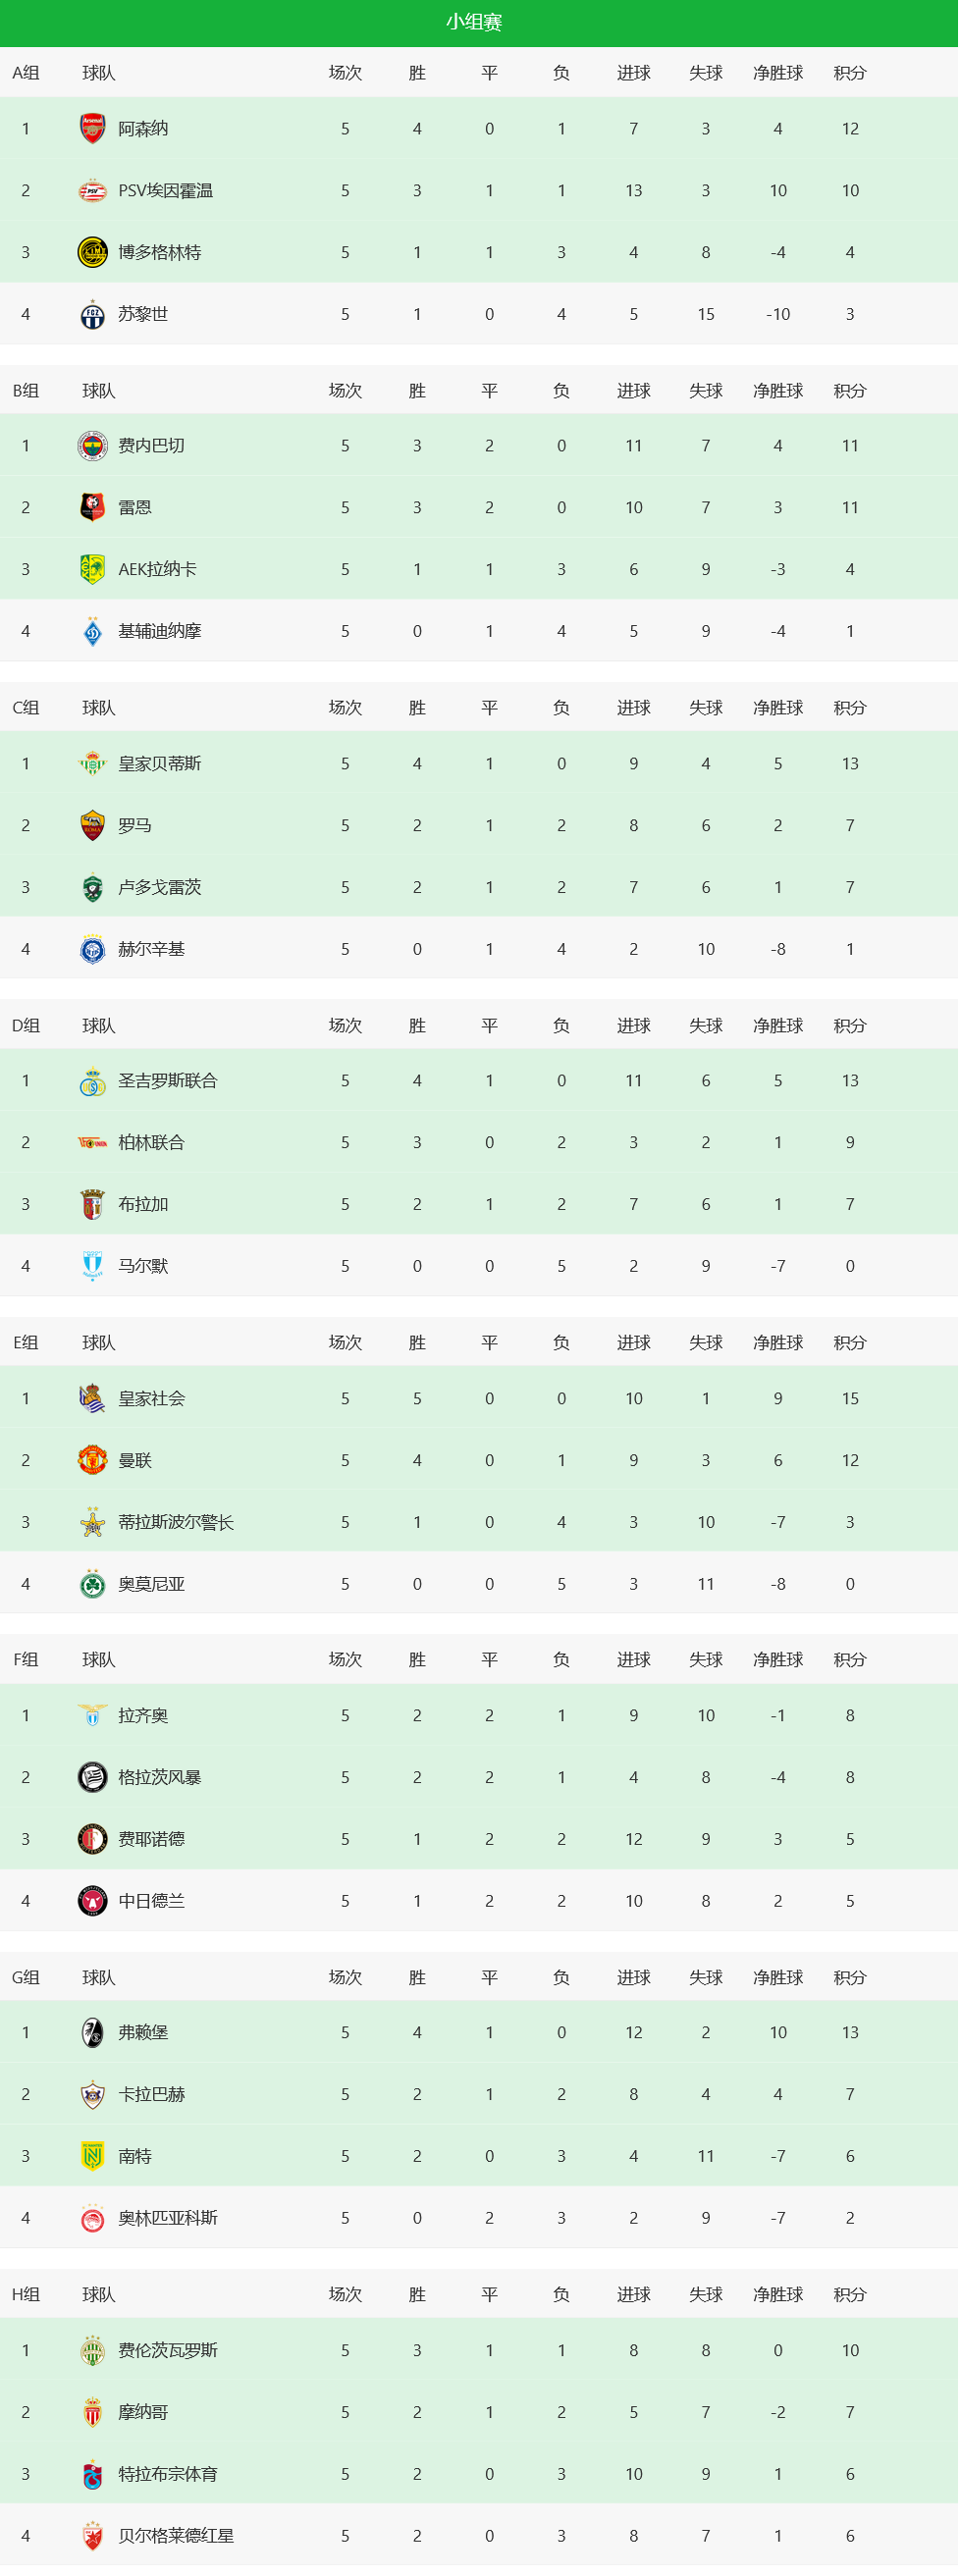Click the 净胜球 header in H组 table

coord(778,2295)
